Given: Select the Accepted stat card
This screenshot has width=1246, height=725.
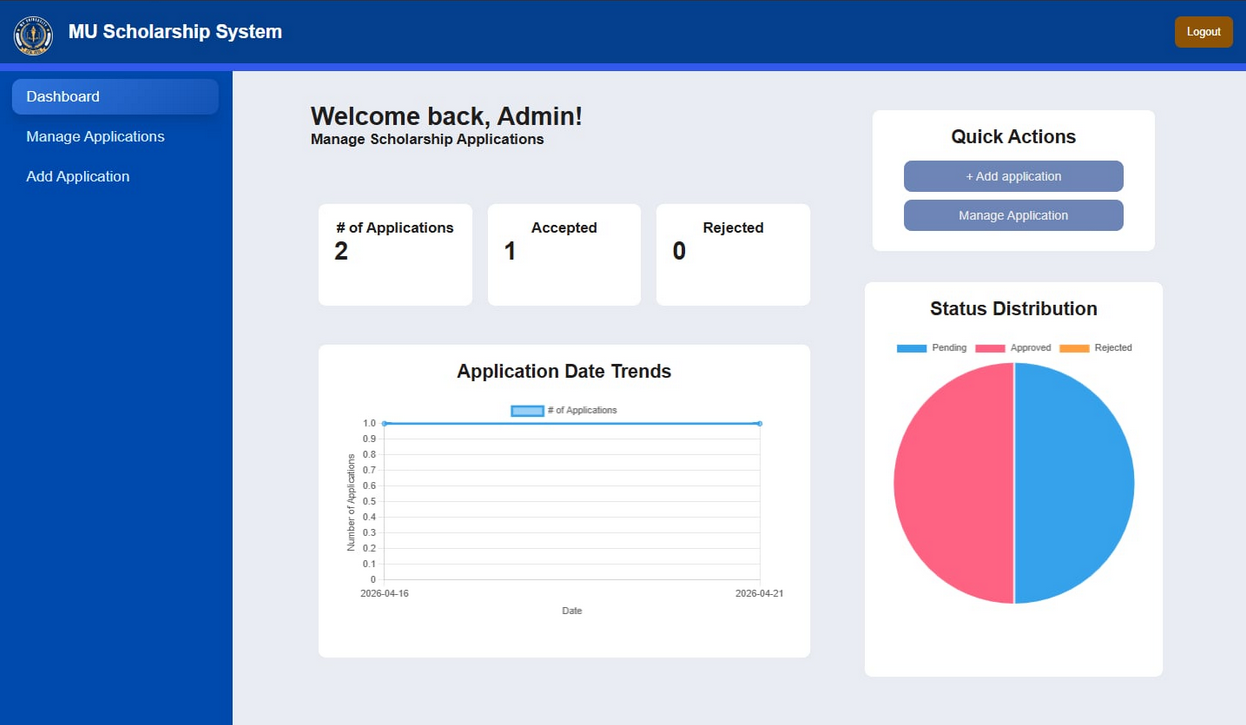Looking at the screenshot, I should click(564, 255).
